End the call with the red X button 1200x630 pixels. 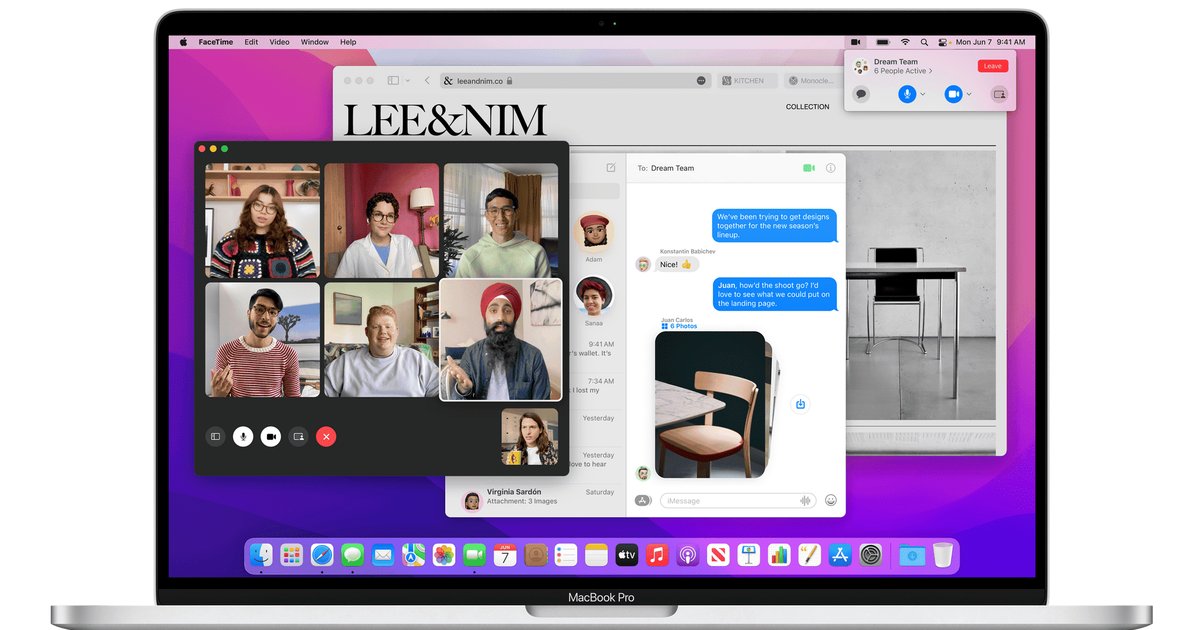(326, 436)
